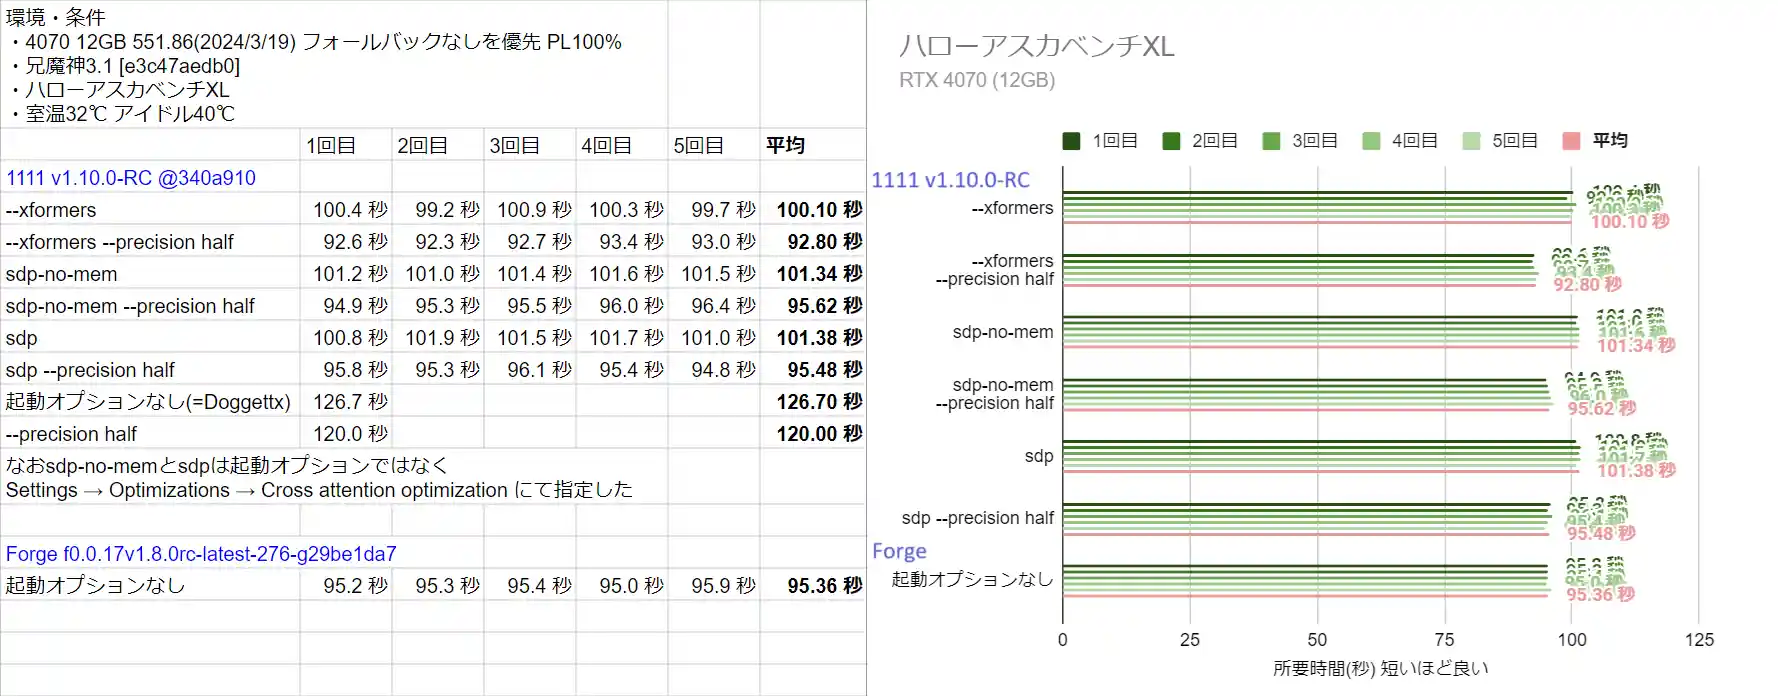1778x696 pixels.
Task: Click the 4回目 legend color square
Action: point(1371,141)
